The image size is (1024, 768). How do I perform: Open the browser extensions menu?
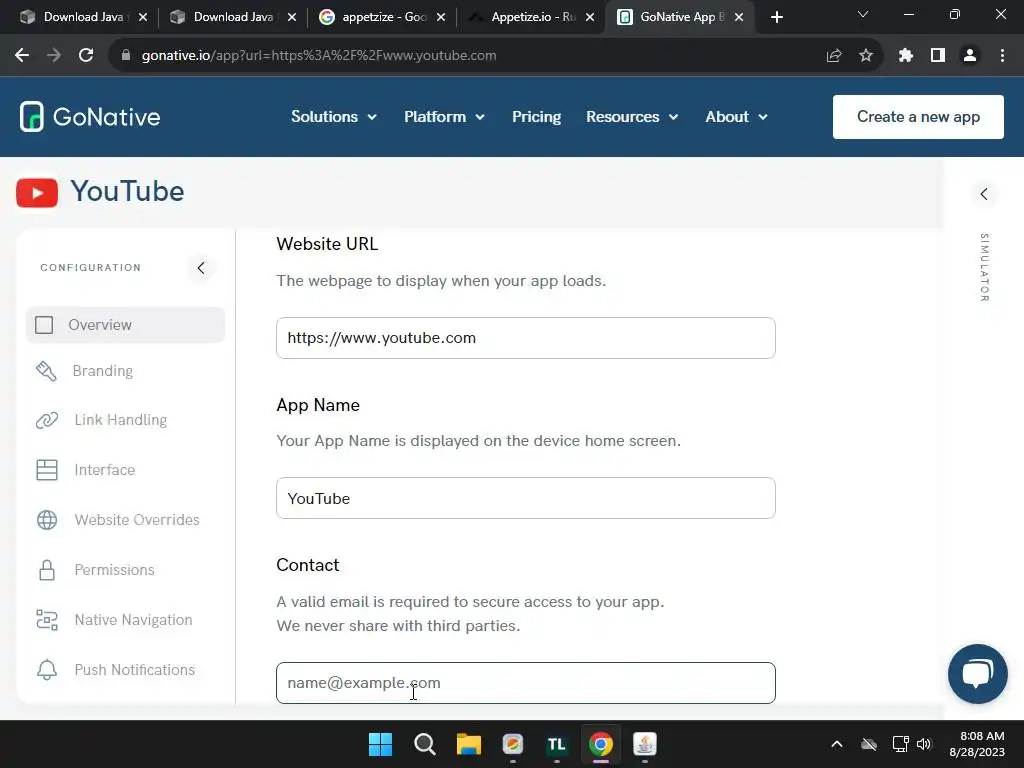point(906,56)
